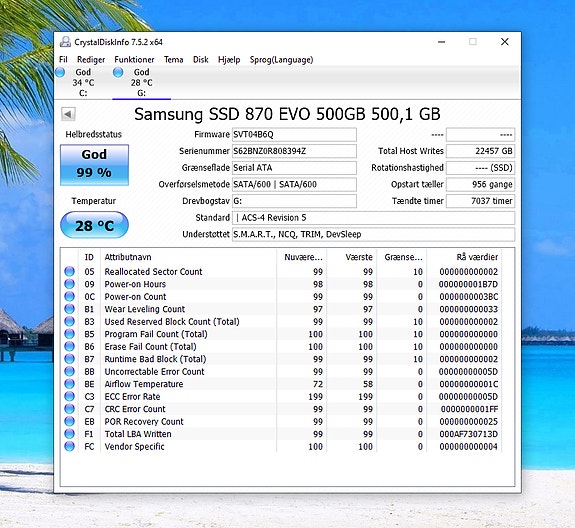Click status orb of Erase Fail Count row
This screenshot has height=528, width=575.
(69, 346)
